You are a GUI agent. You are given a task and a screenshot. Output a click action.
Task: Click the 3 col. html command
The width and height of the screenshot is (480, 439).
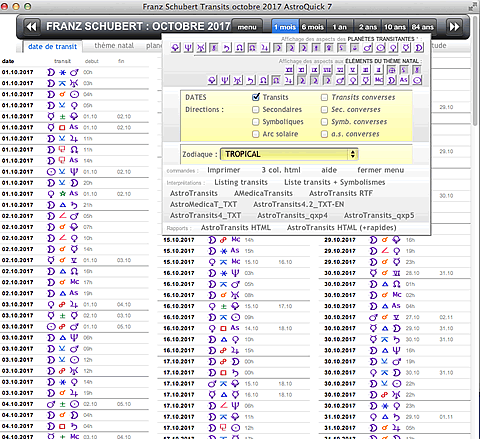point(281,170)
